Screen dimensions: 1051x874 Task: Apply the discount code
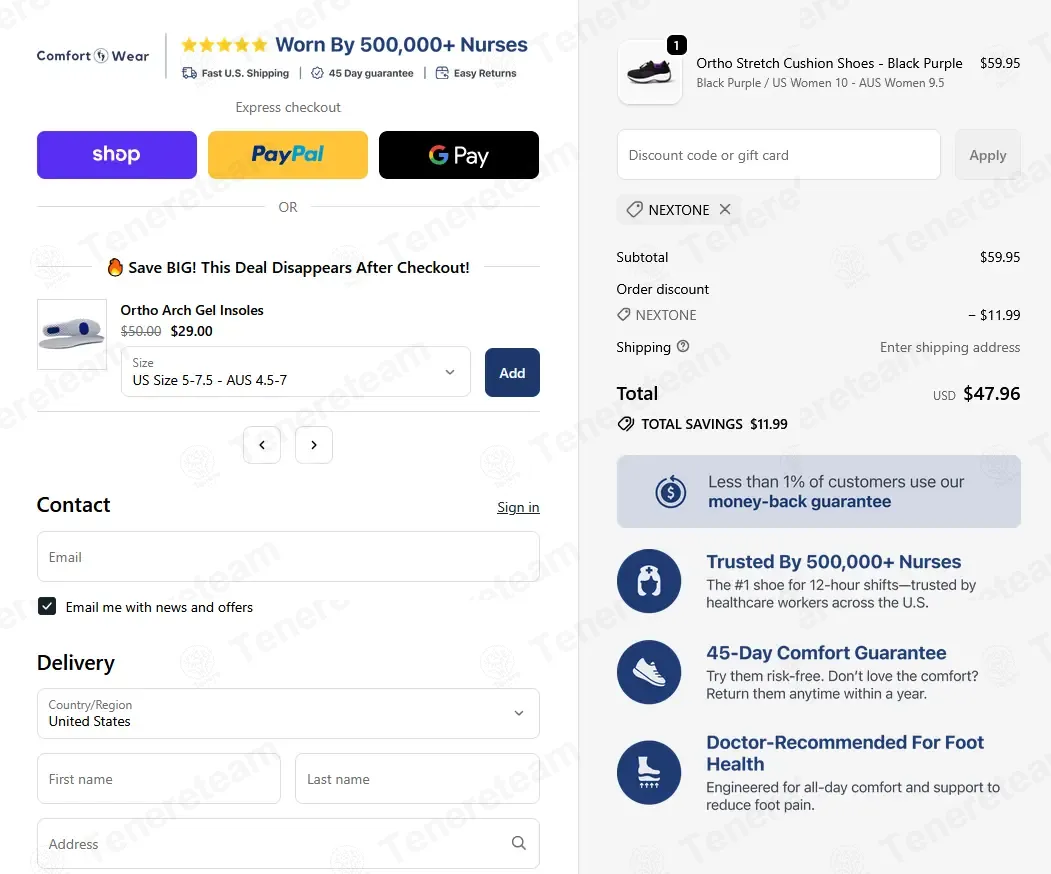click(x=987, y=155)
